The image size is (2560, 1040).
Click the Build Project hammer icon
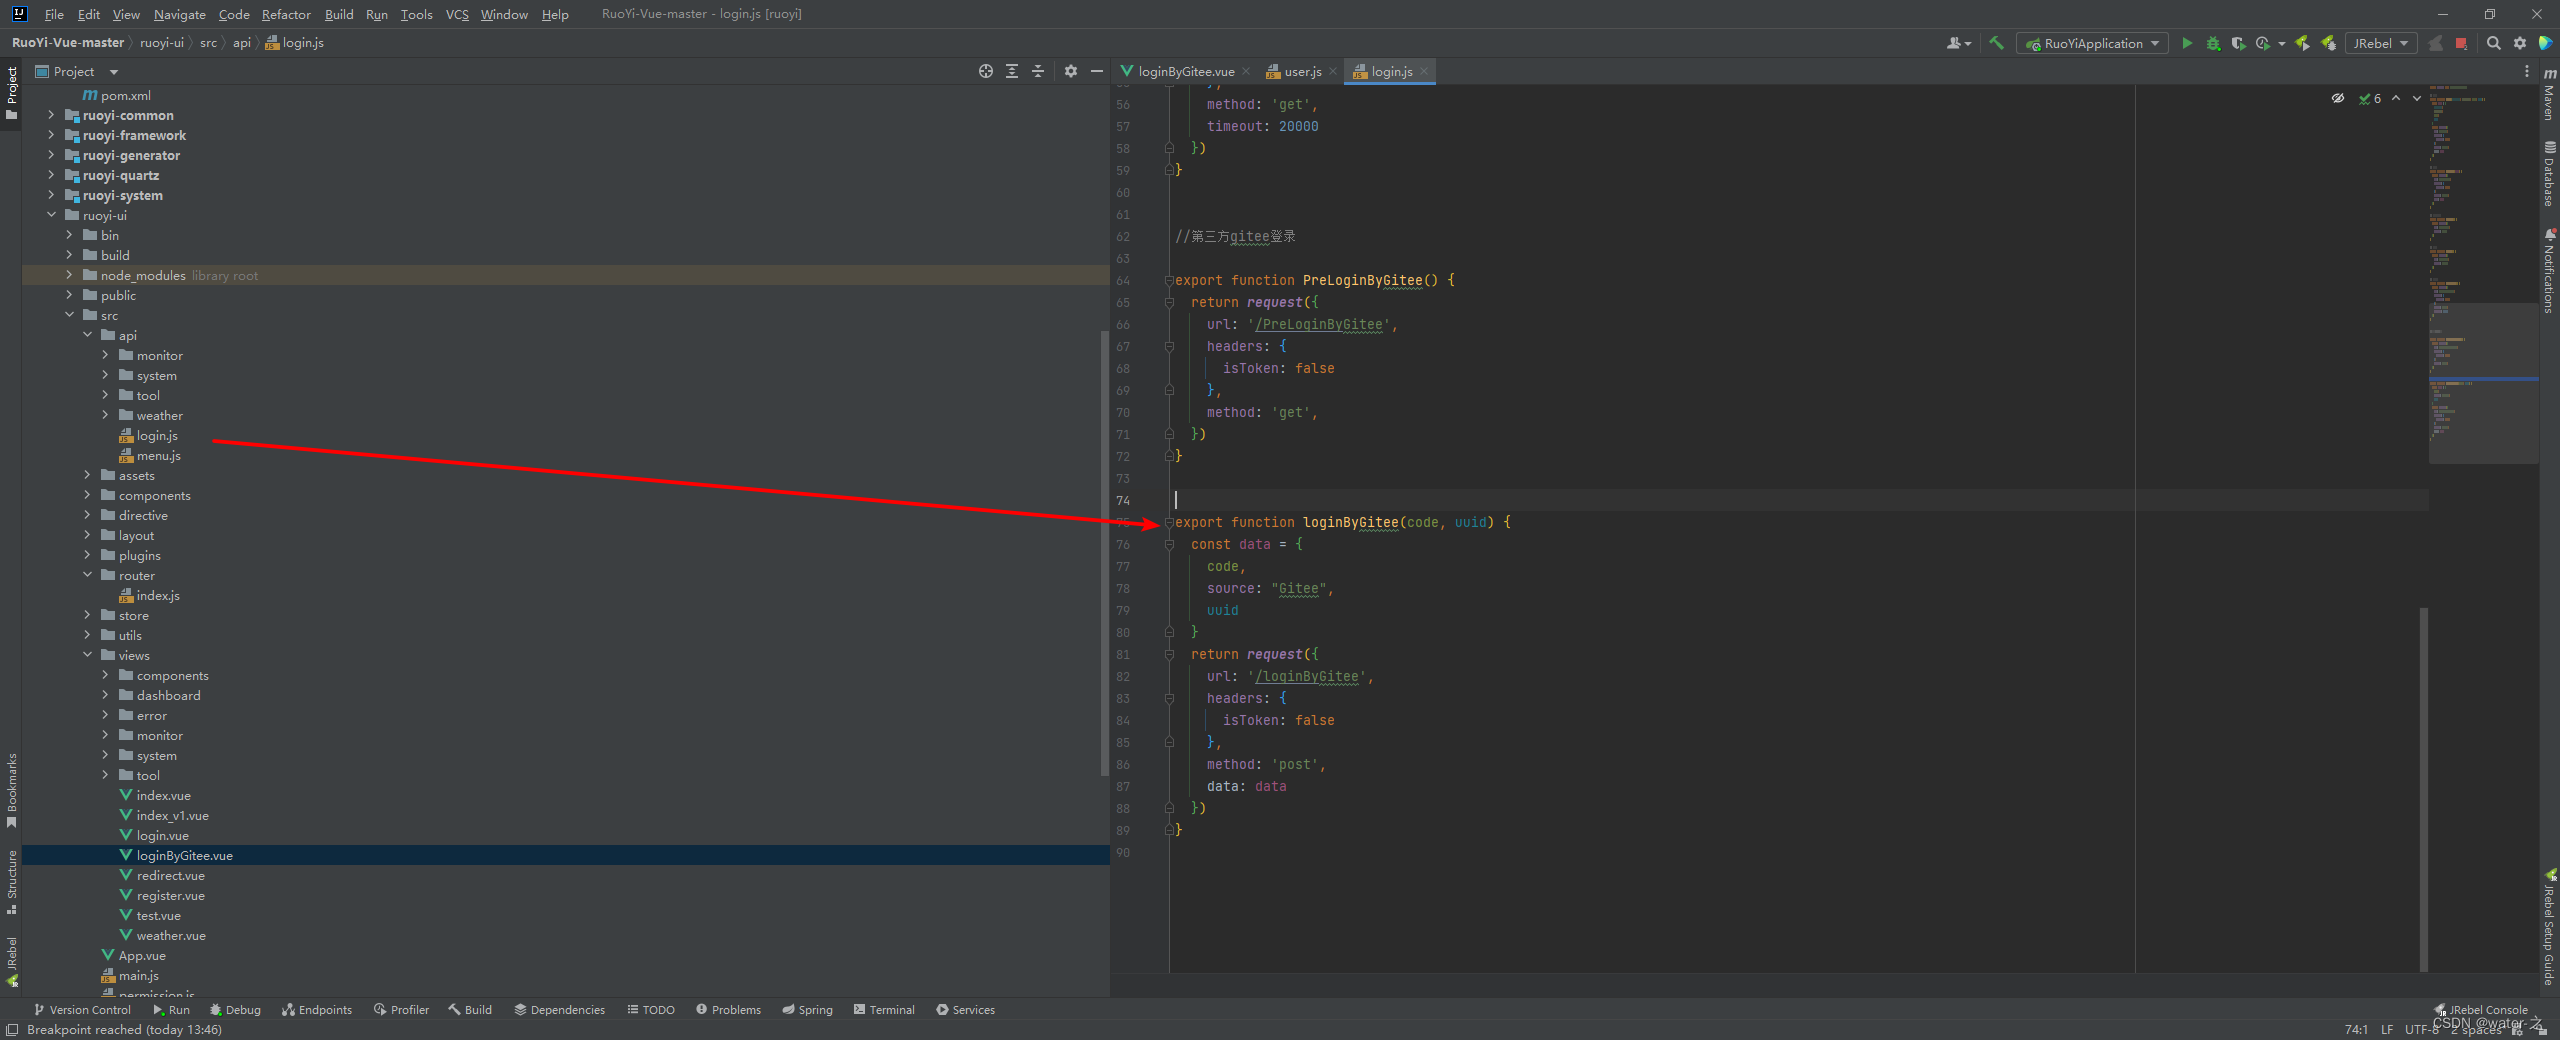coord(1996,43)
